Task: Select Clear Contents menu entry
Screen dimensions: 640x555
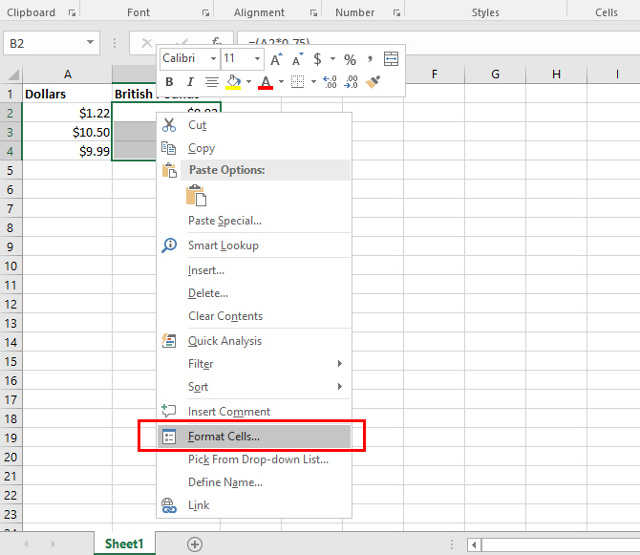Action: point(254,316)
